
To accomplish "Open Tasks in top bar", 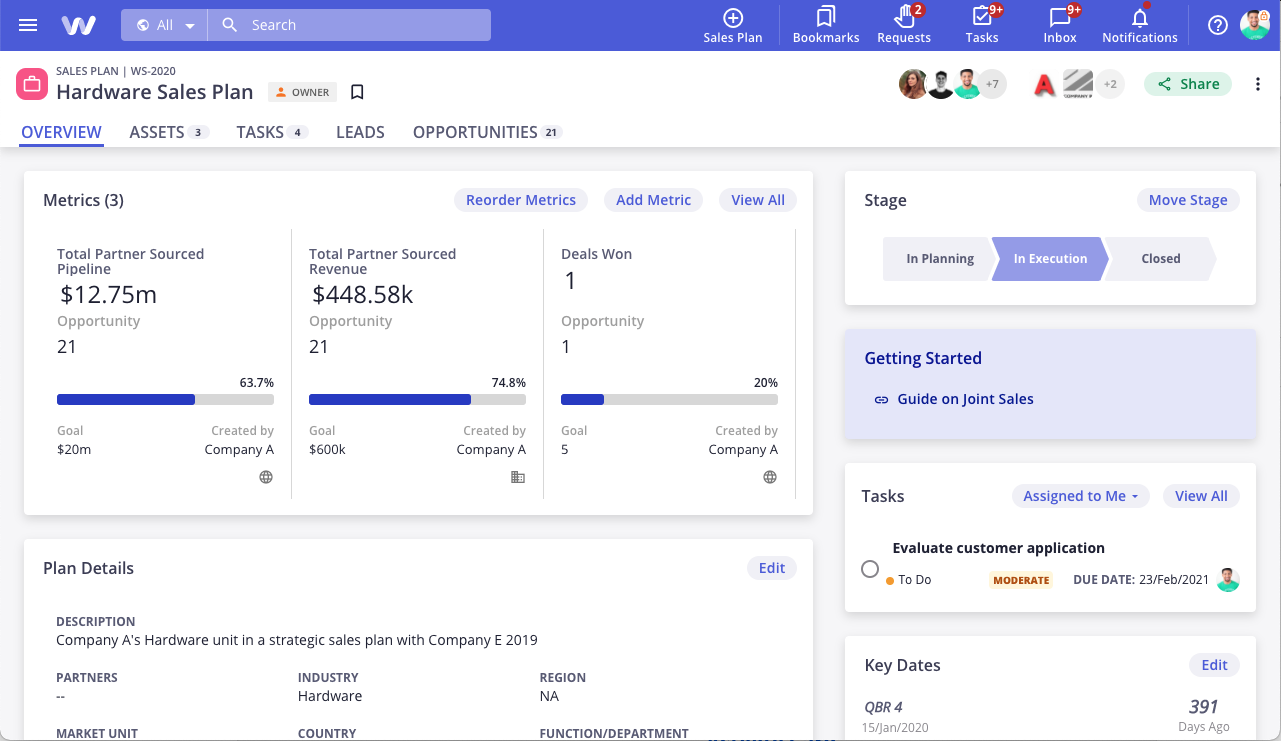I will click(982, 26).
